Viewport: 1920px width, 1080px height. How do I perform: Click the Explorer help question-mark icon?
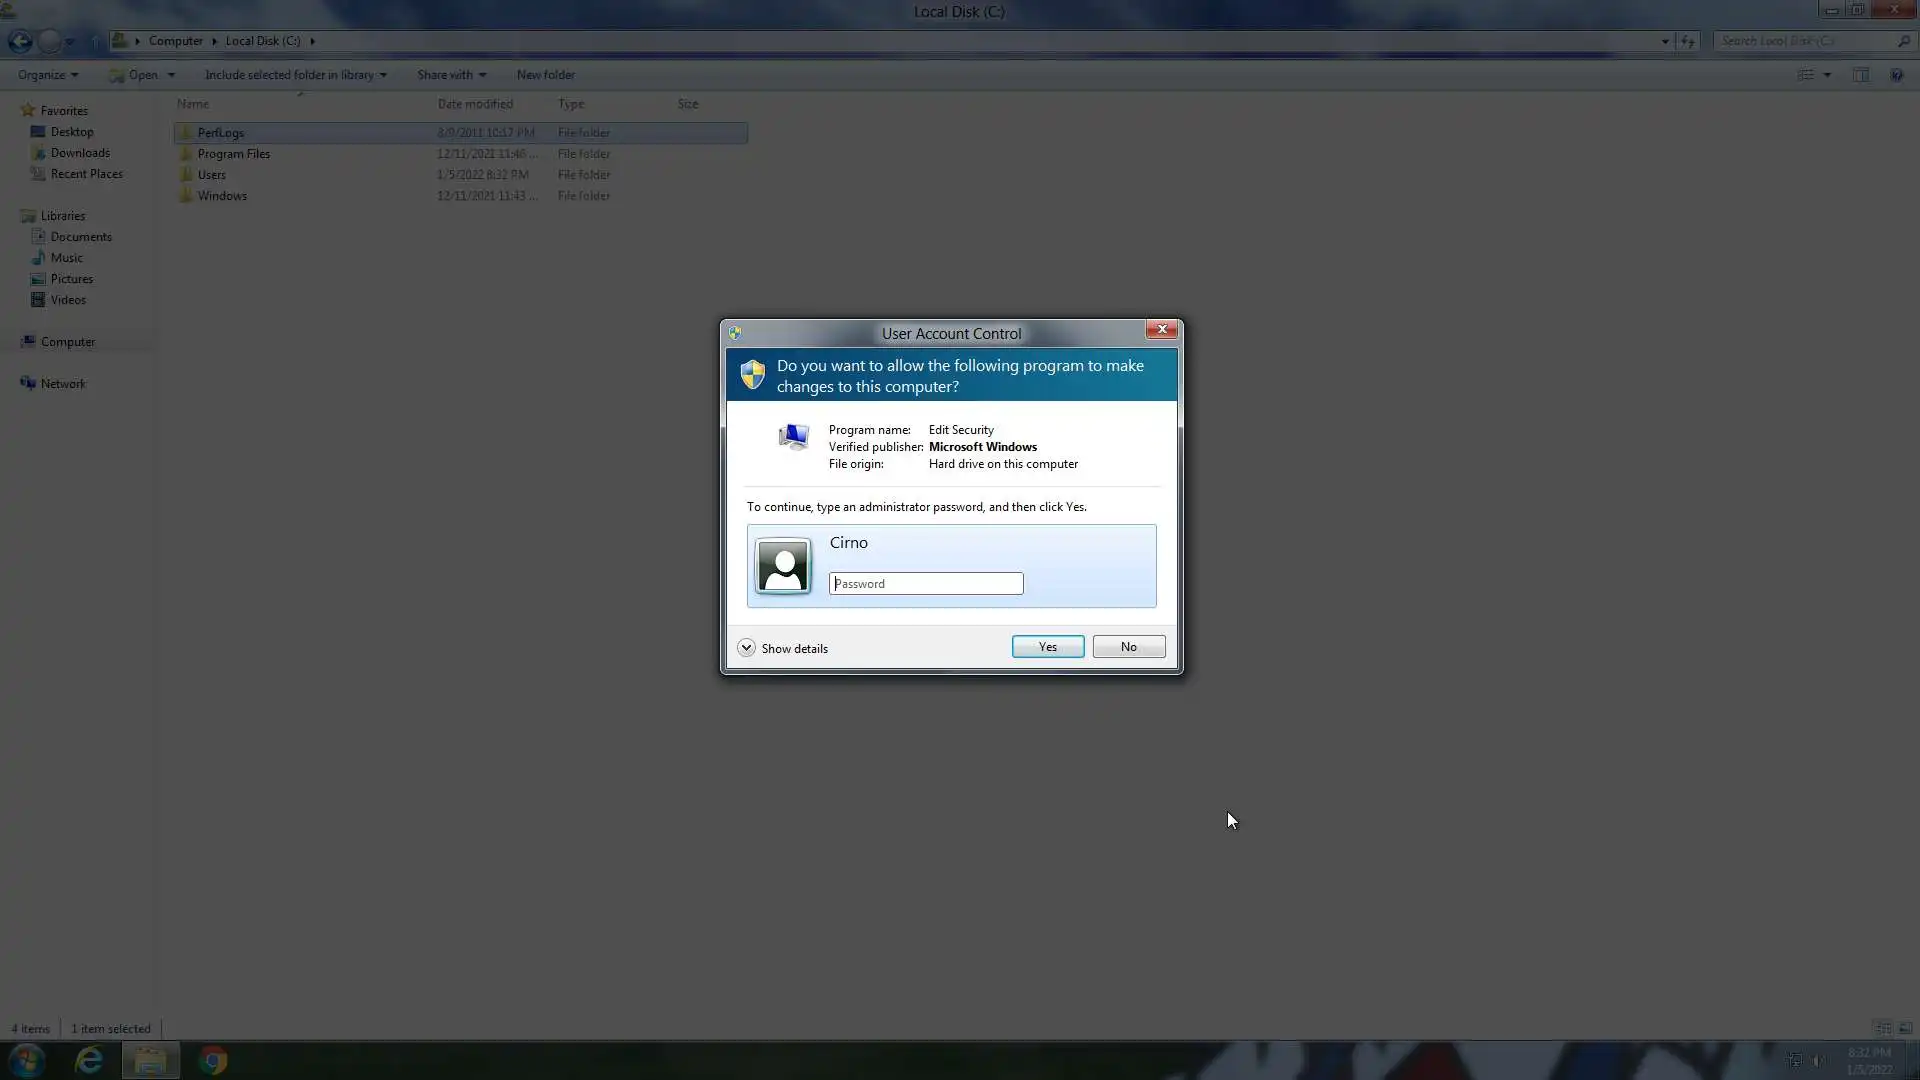(x=1896, y=75)
